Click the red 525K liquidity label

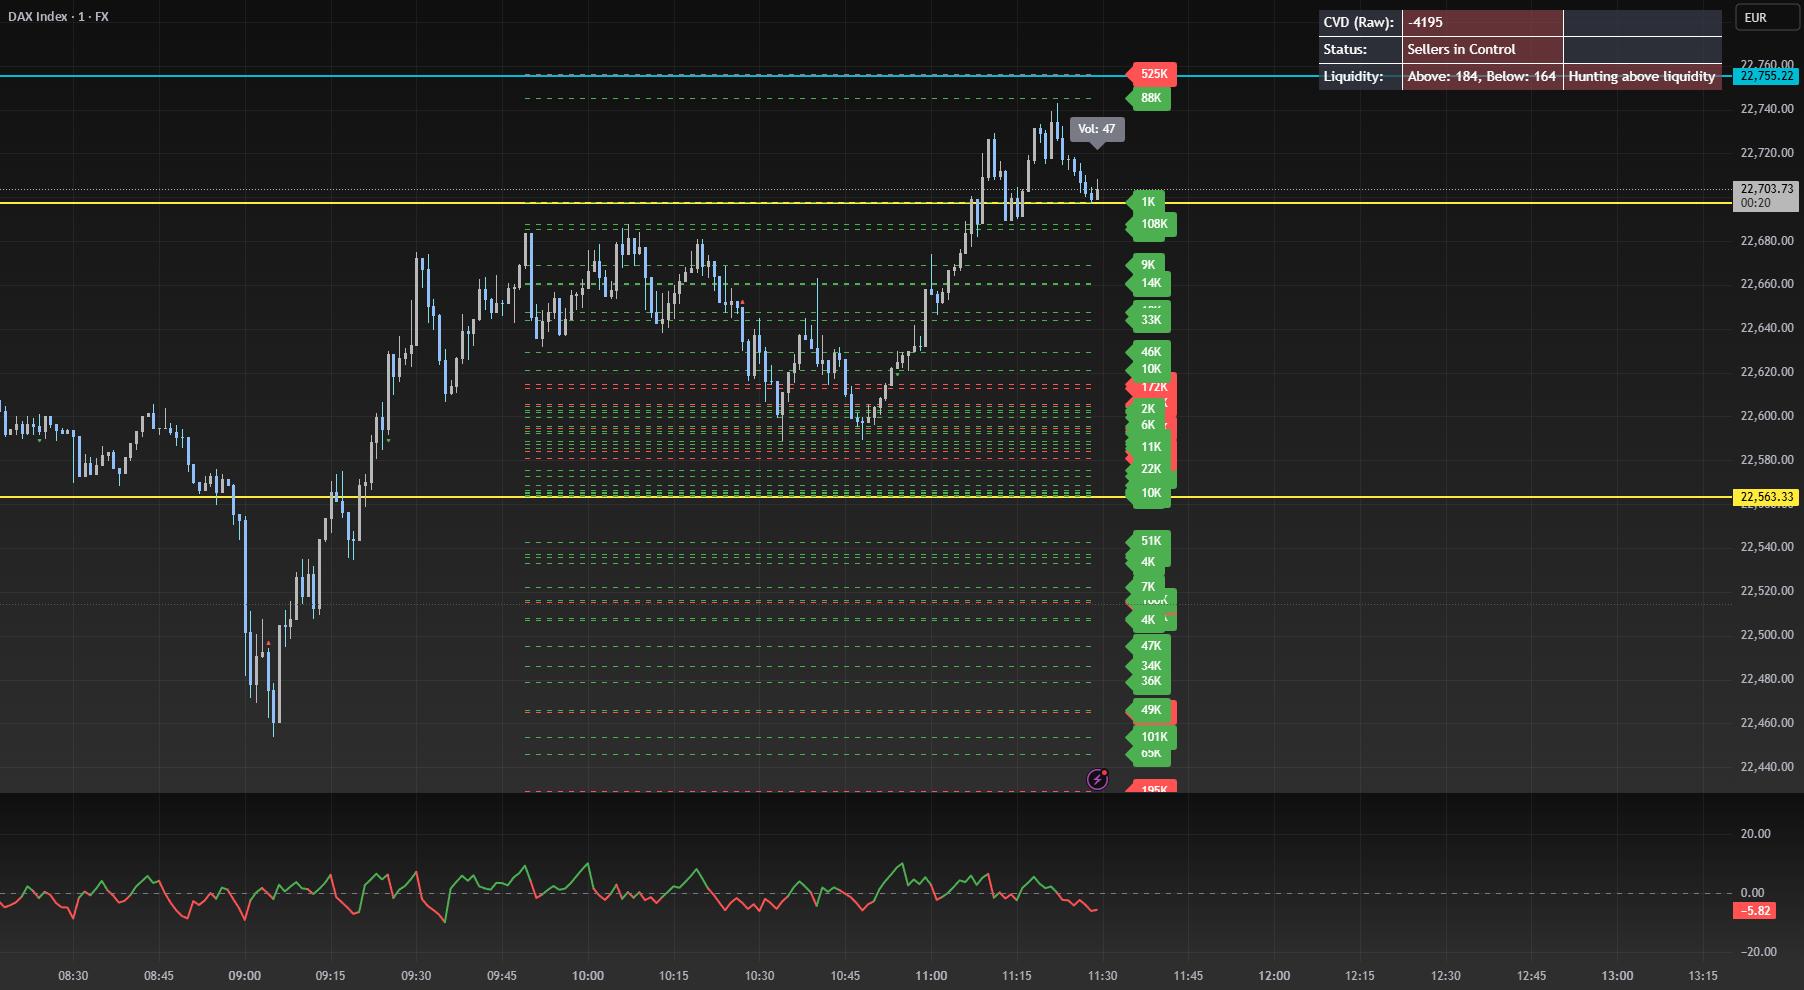1153,74
